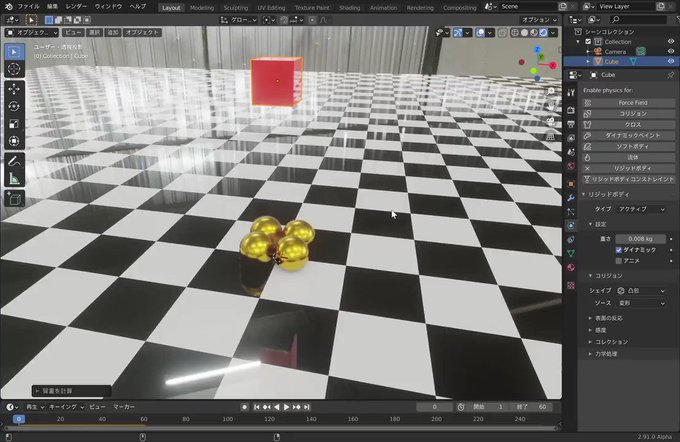The image size is (680, 442).
Task: Hide the Collection with its eye icon
Action: click(x=670, y=42)
